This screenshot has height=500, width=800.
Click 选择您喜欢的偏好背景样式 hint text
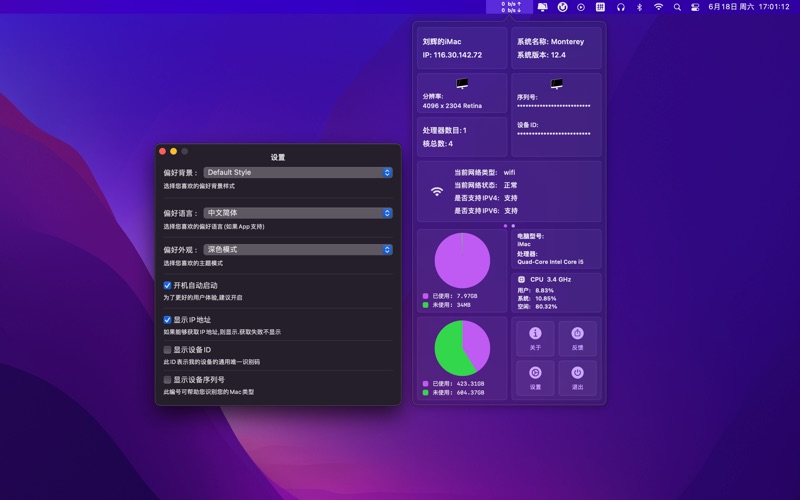pos(199,186)
